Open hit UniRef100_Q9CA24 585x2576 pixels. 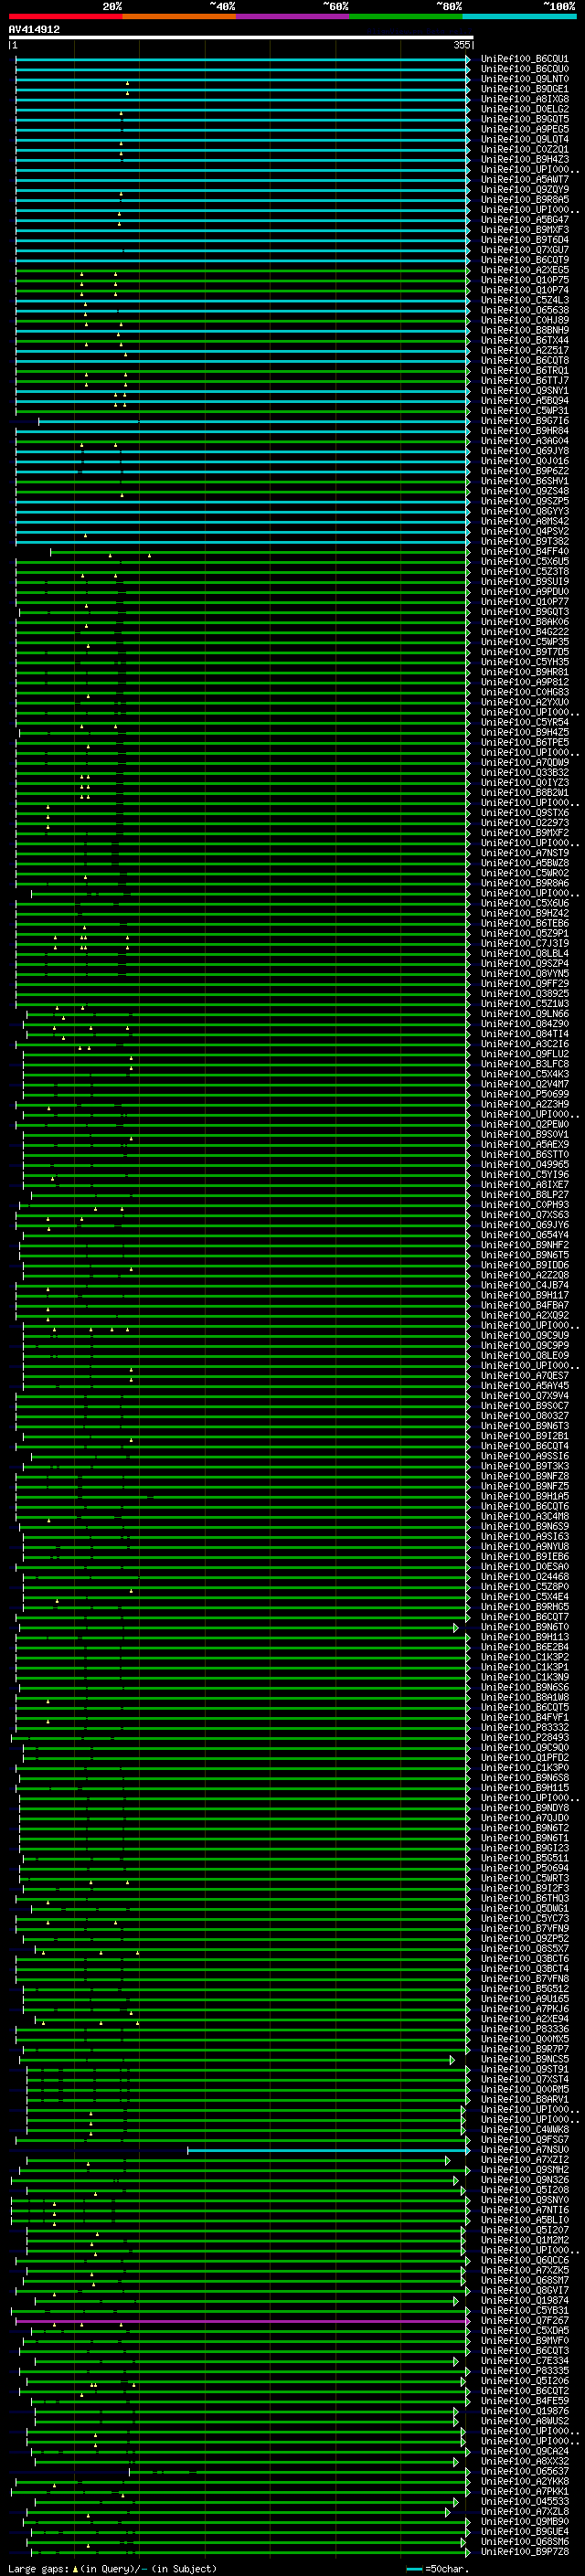pyautogui.click(x=525, y=2451)
